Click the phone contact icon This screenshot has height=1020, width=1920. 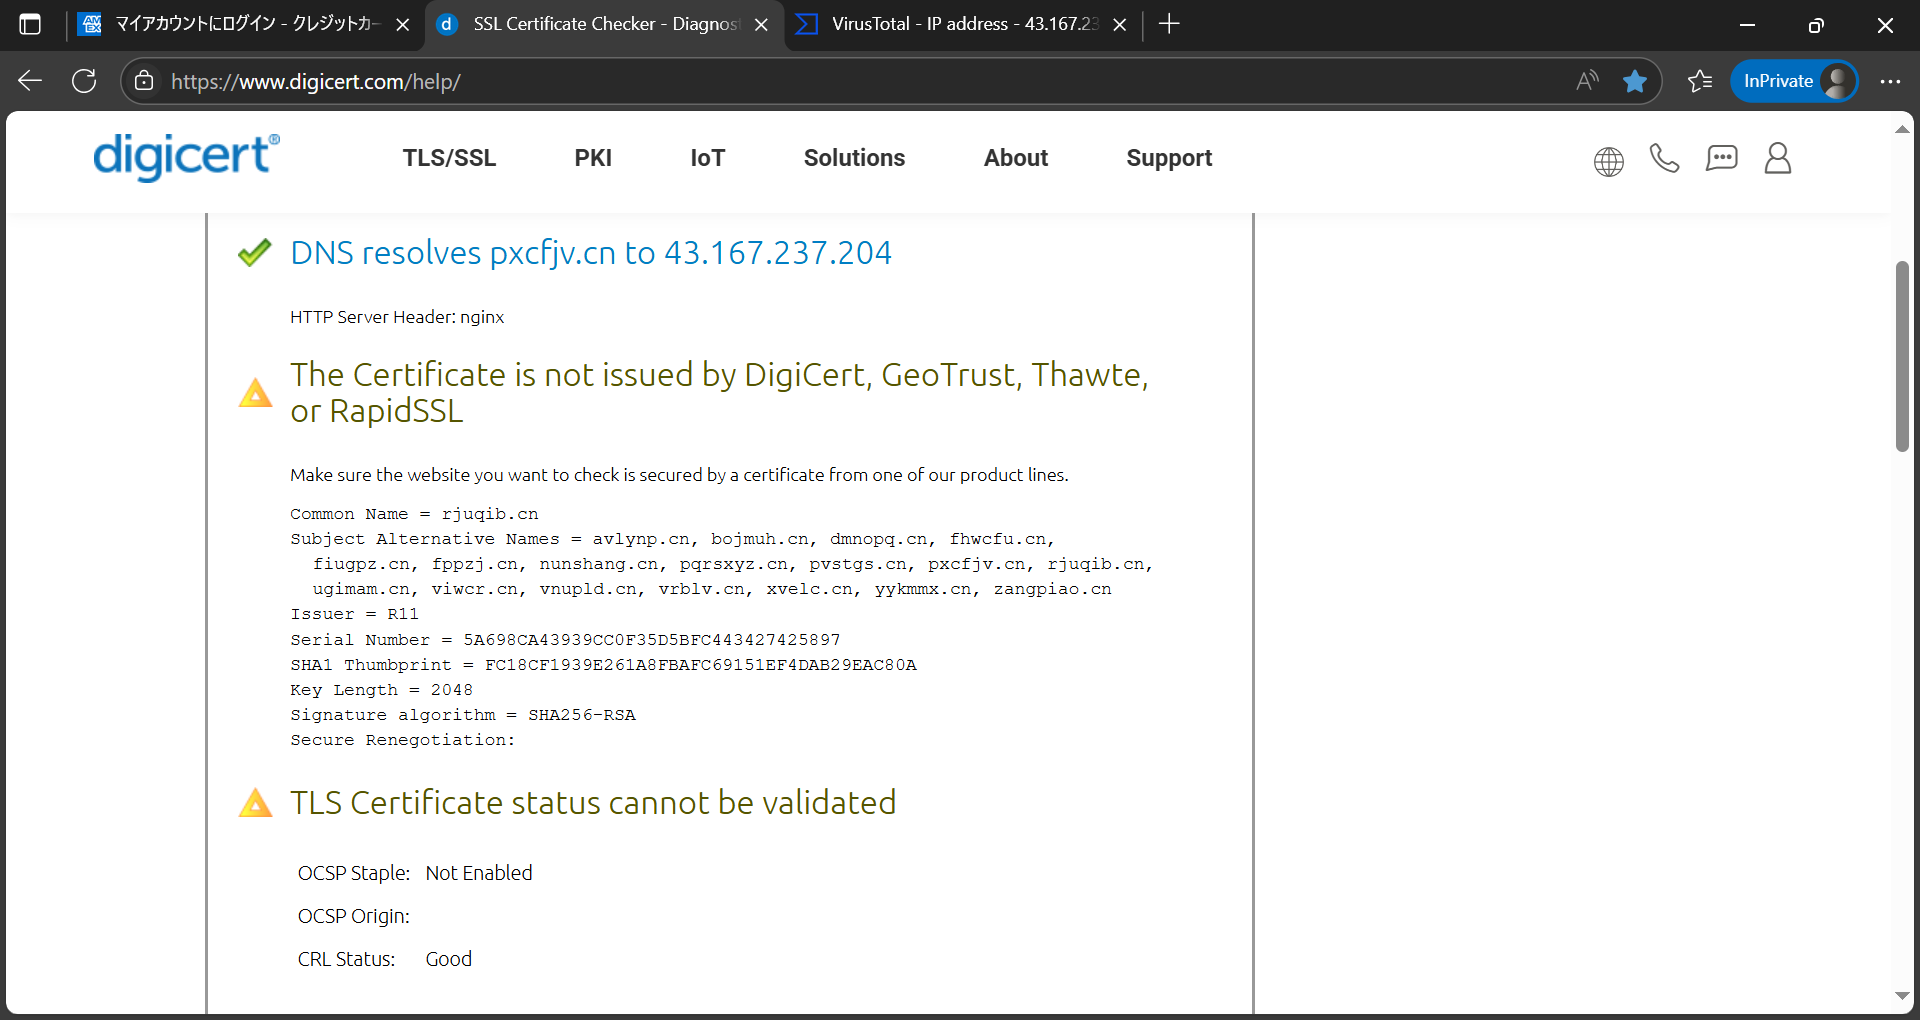[1664, 158]
